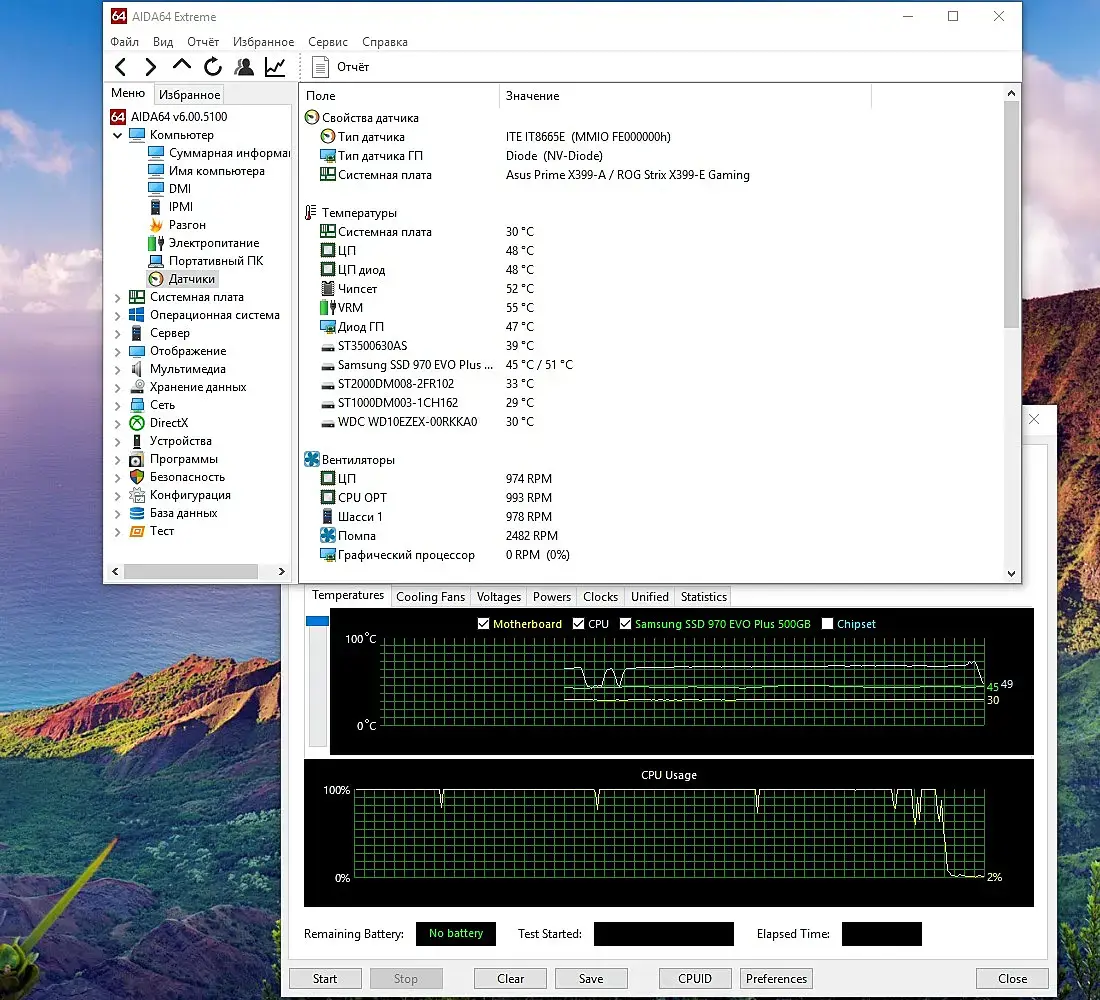Screen dimensions: 1100x1000
Task: Click the graph chart toolbar icon
Action: click(x=275, y=67)
